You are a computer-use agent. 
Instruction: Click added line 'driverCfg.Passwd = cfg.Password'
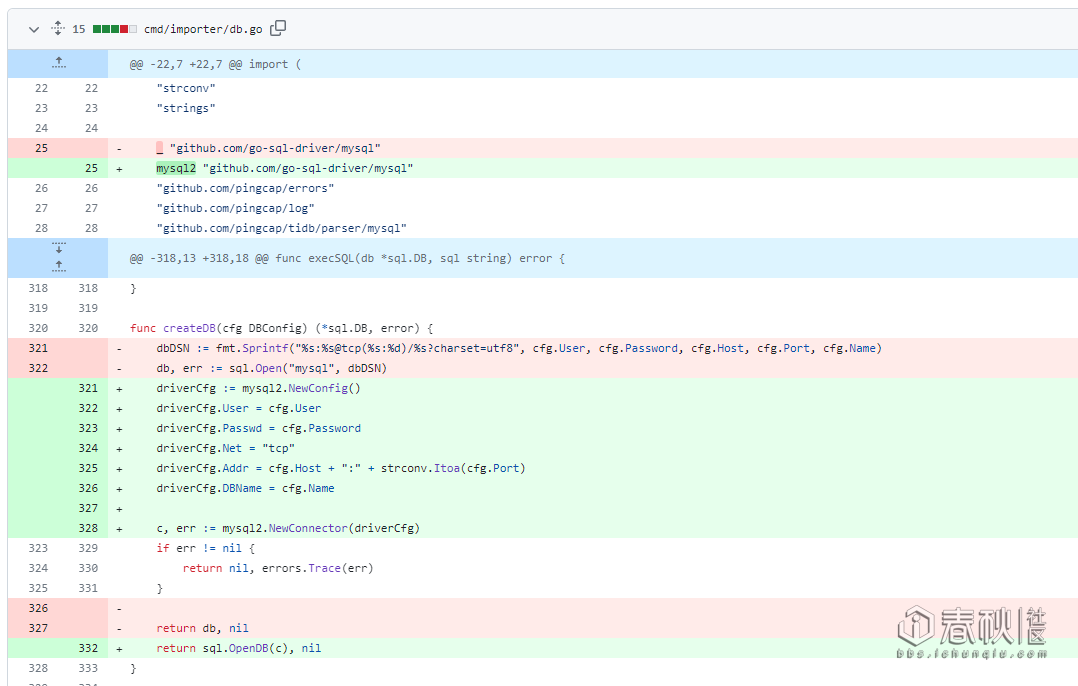tap(258, 428)
